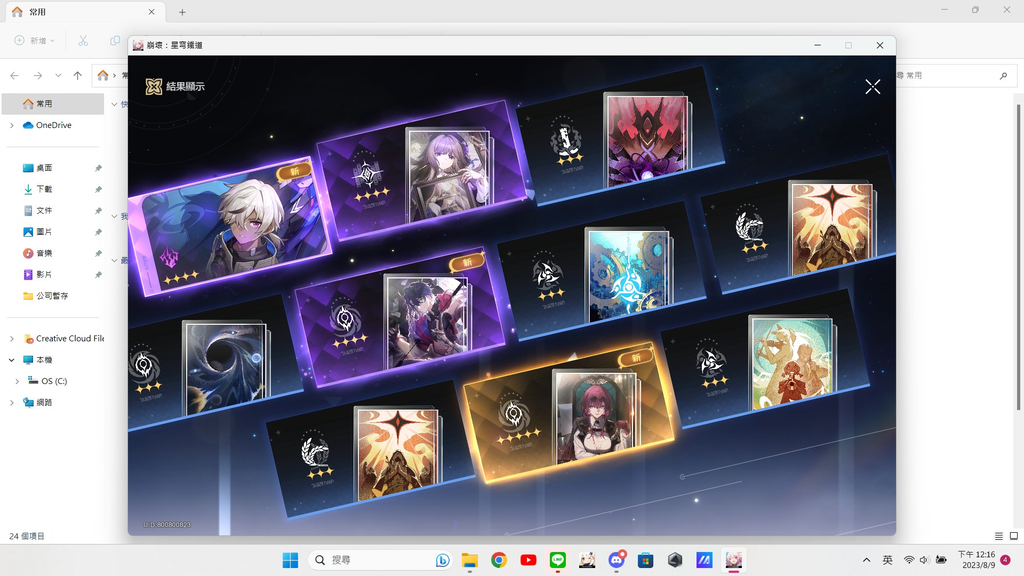Open OneDrive in the Explorer sidebar
This screenshot has width=1024, height=576.
tap(53, 125)
